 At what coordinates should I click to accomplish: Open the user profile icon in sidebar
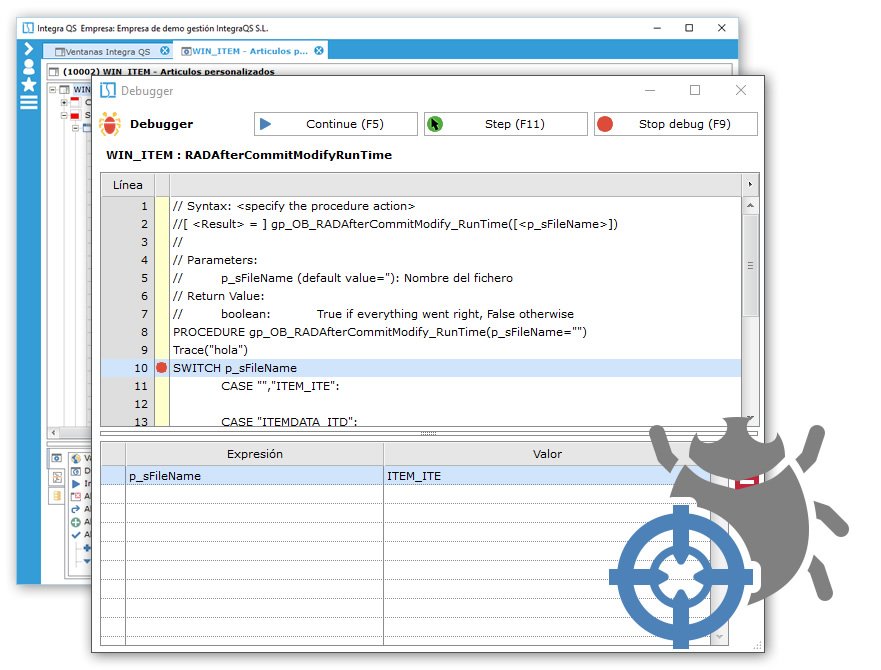[x=29, y=67]
